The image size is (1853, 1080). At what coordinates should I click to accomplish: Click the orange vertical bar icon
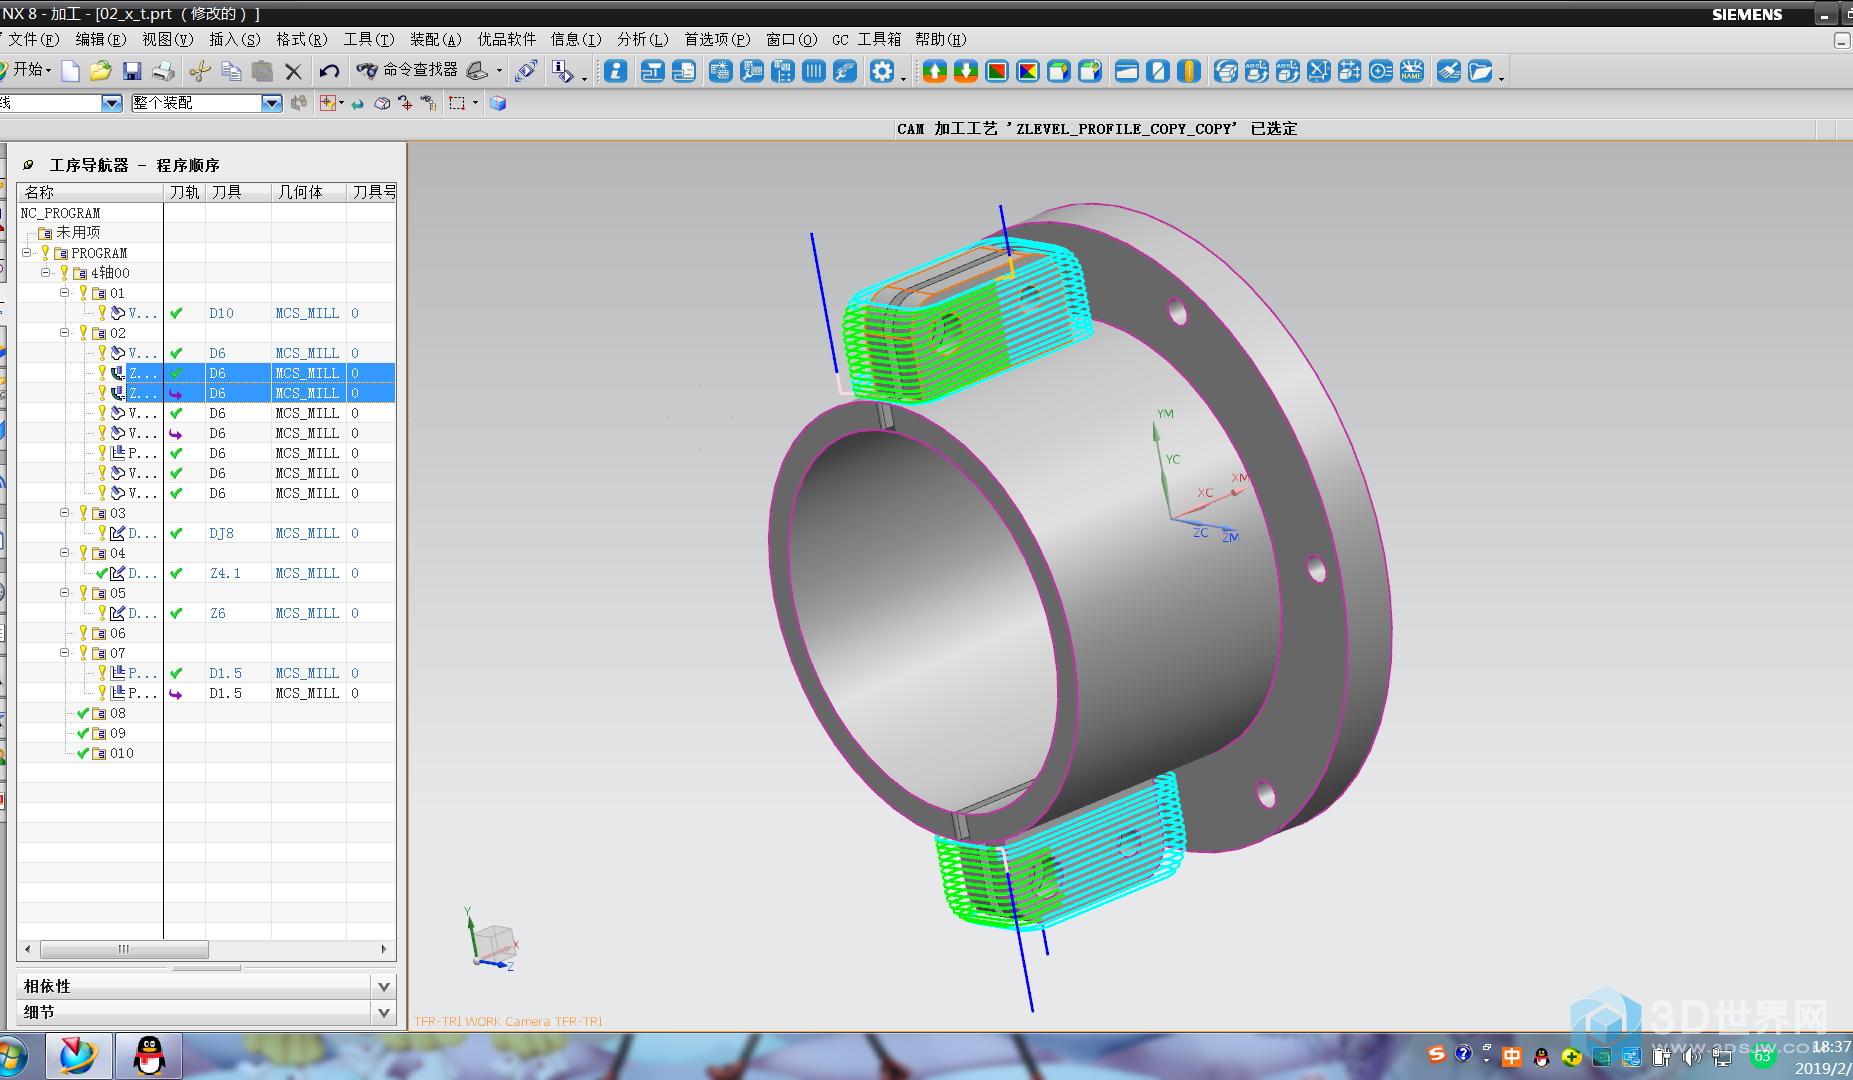tap(1188, 71)
